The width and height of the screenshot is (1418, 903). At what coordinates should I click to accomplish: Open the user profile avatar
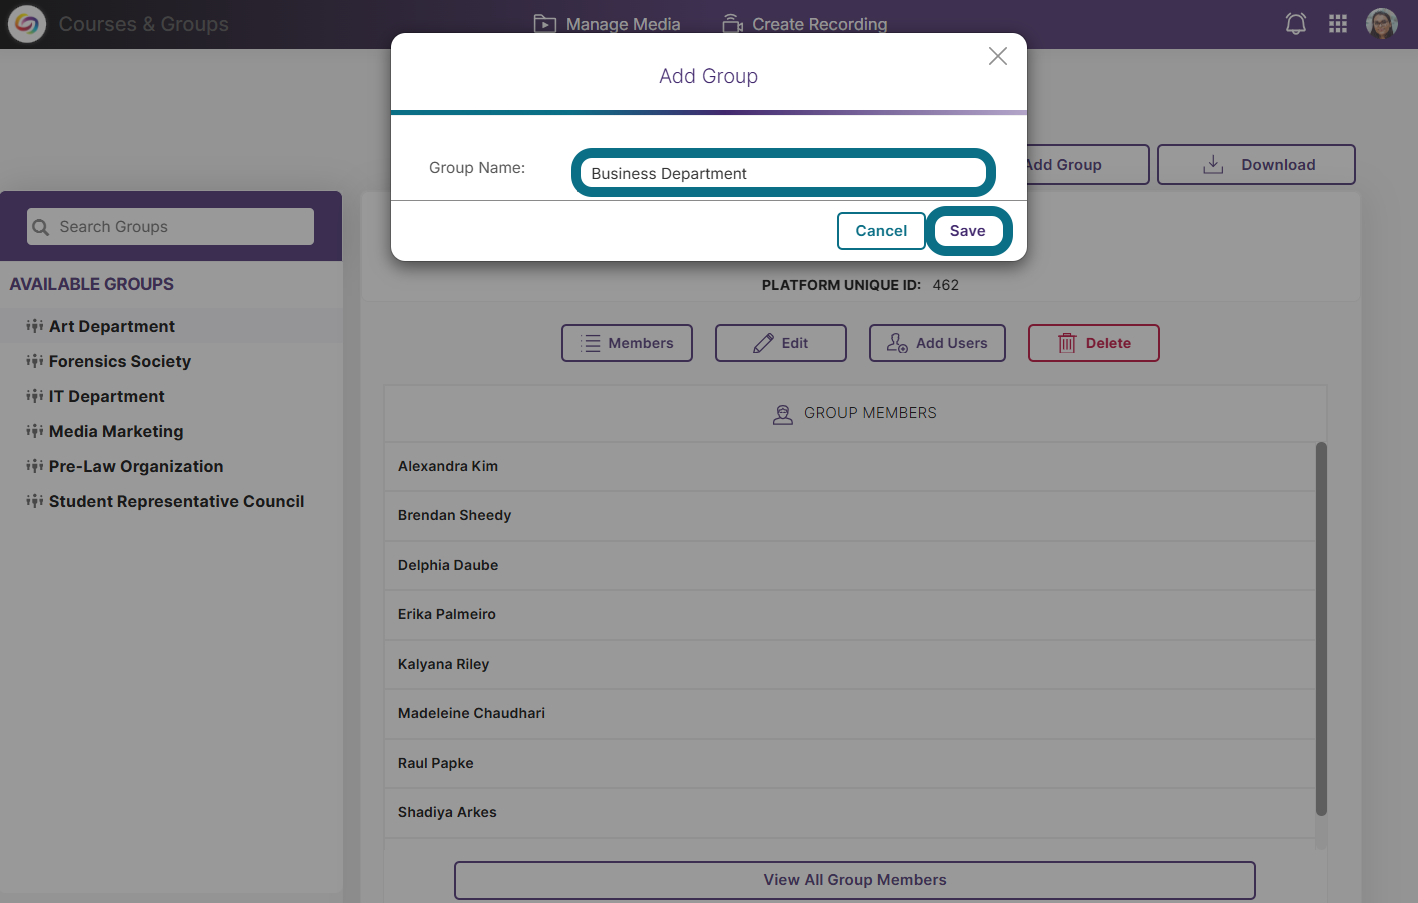tap(1382, 24)
